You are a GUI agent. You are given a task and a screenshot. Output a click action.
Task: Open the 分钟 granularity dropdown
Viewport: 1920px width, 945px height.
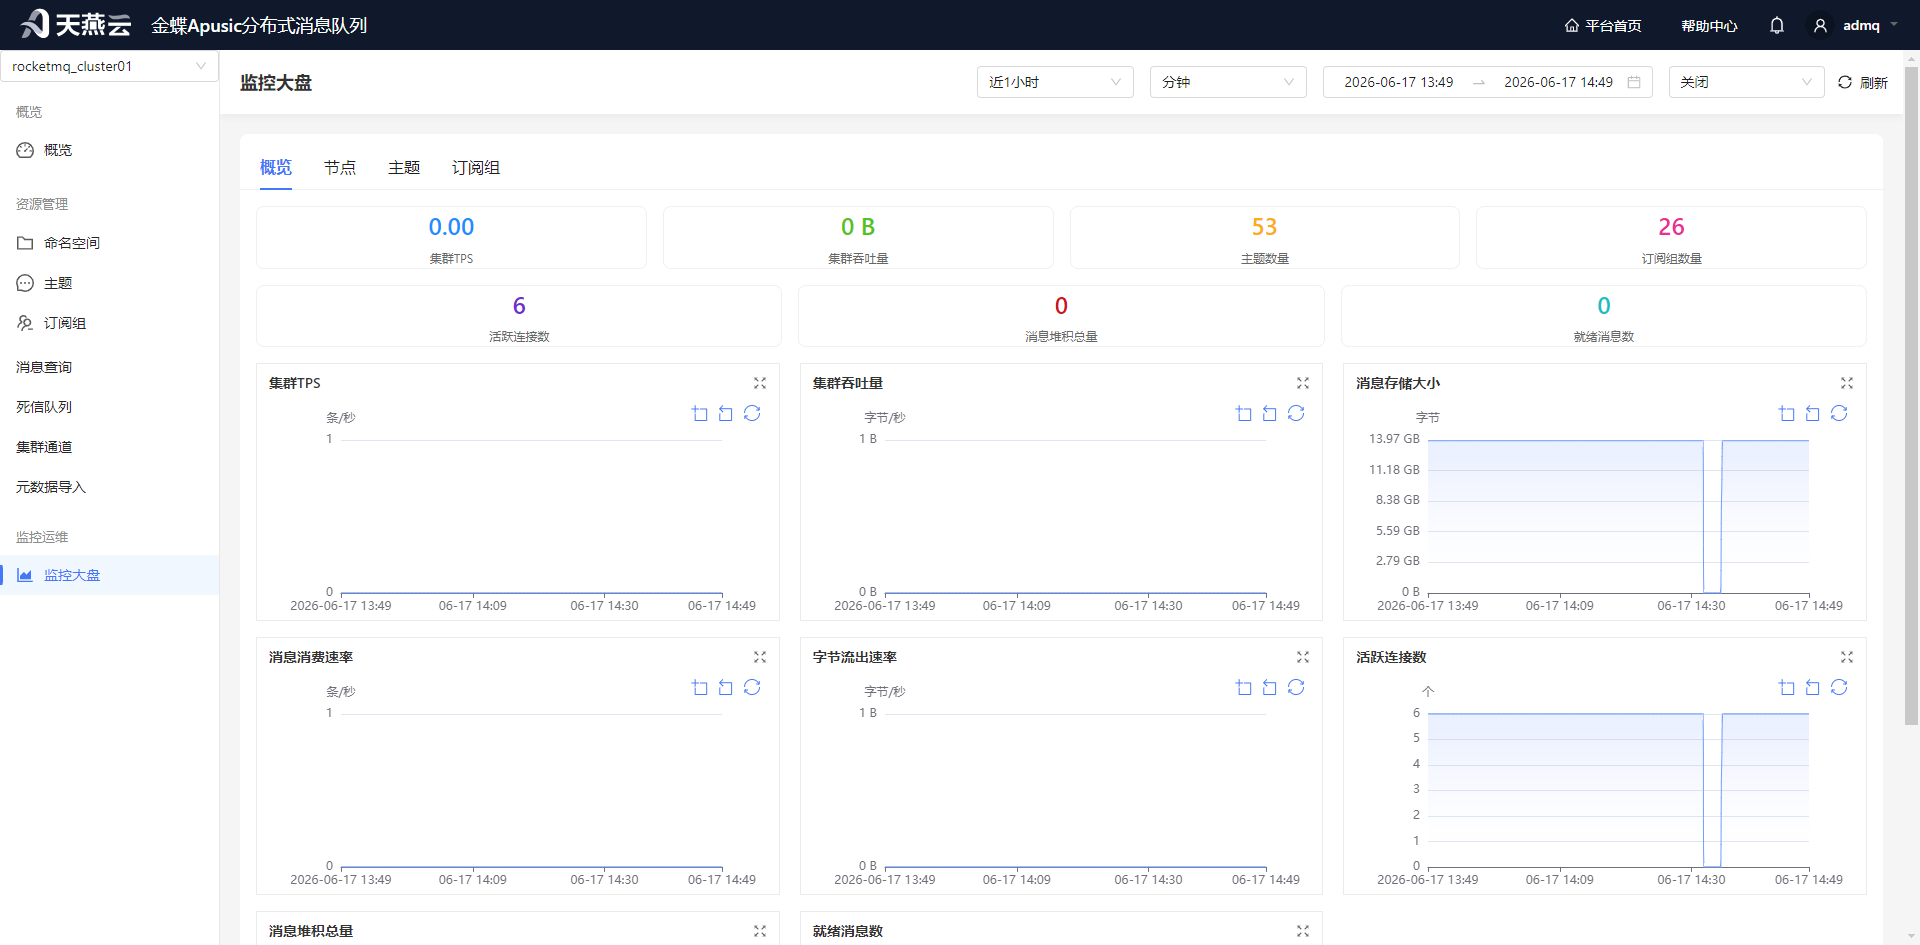tap(1228, 82)
